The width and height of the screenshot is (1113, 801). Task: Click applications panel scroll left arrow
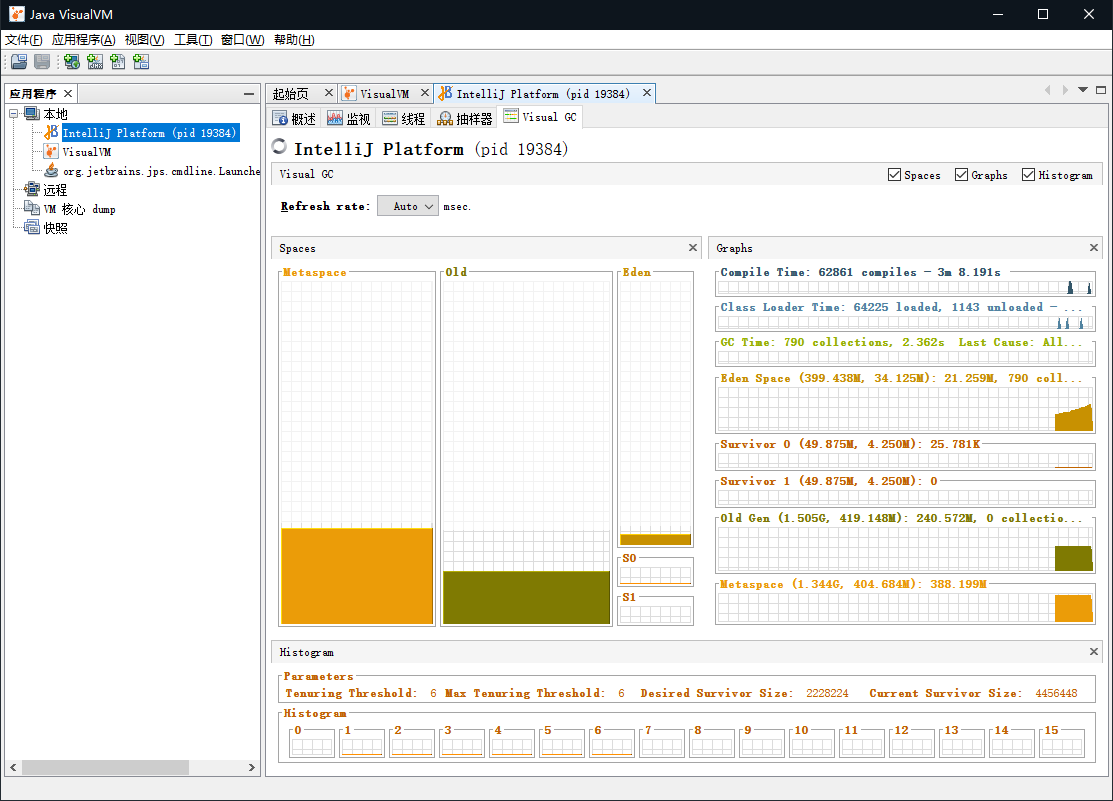coord(13,767)
